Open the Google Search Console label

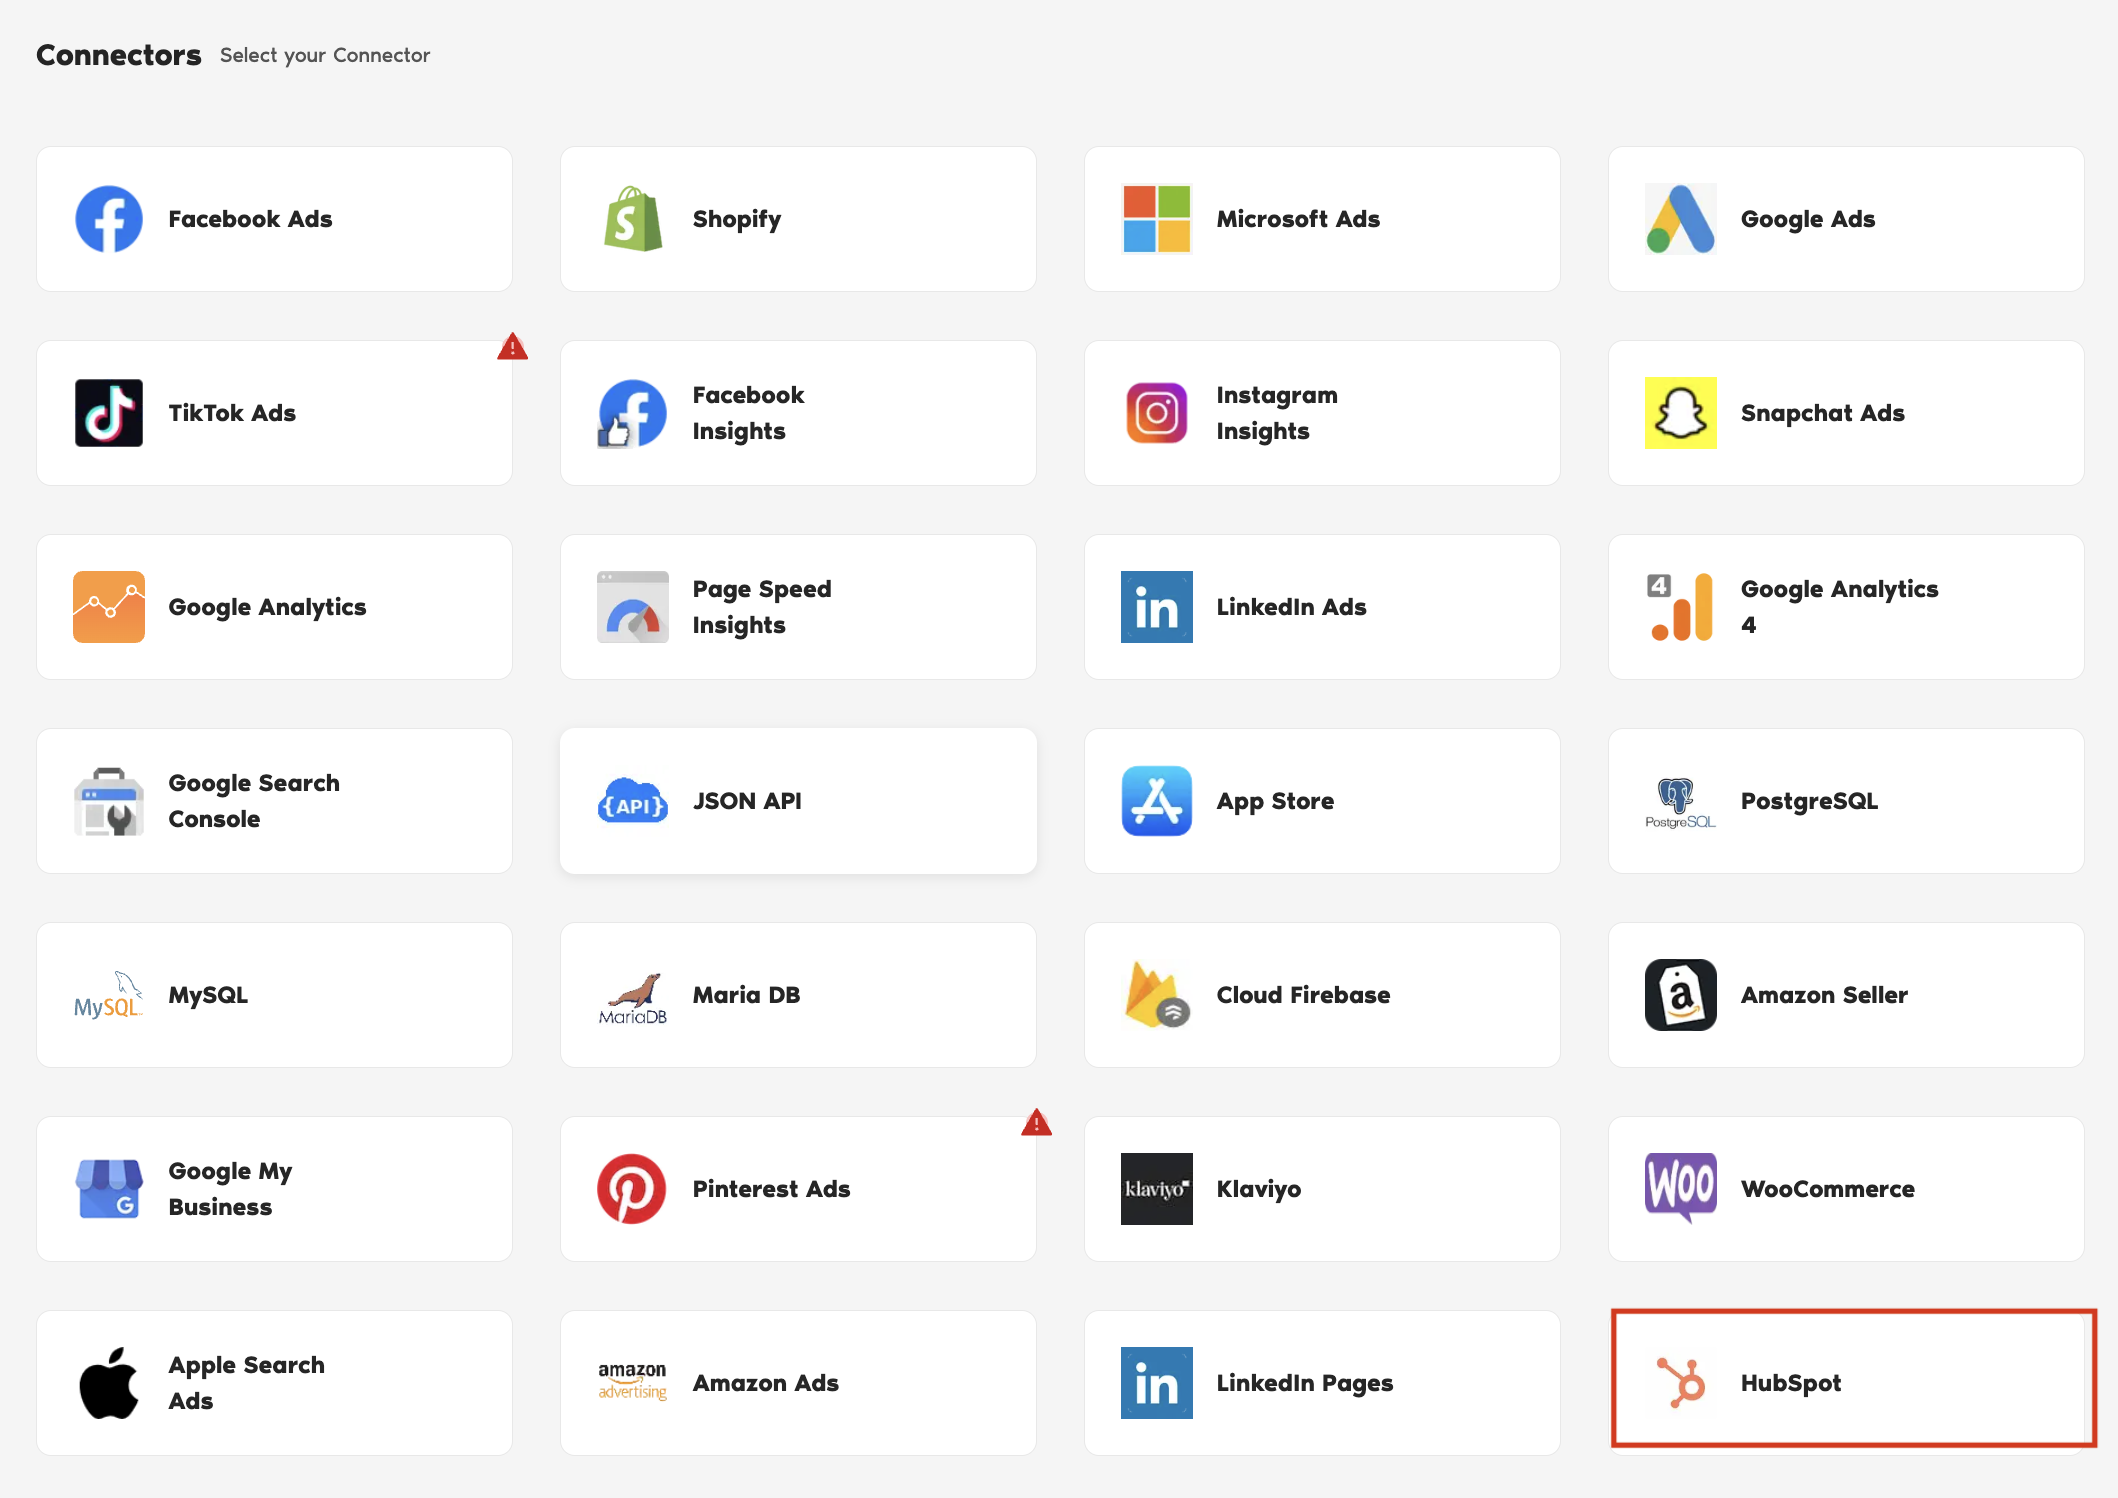[x=254, y=801]
